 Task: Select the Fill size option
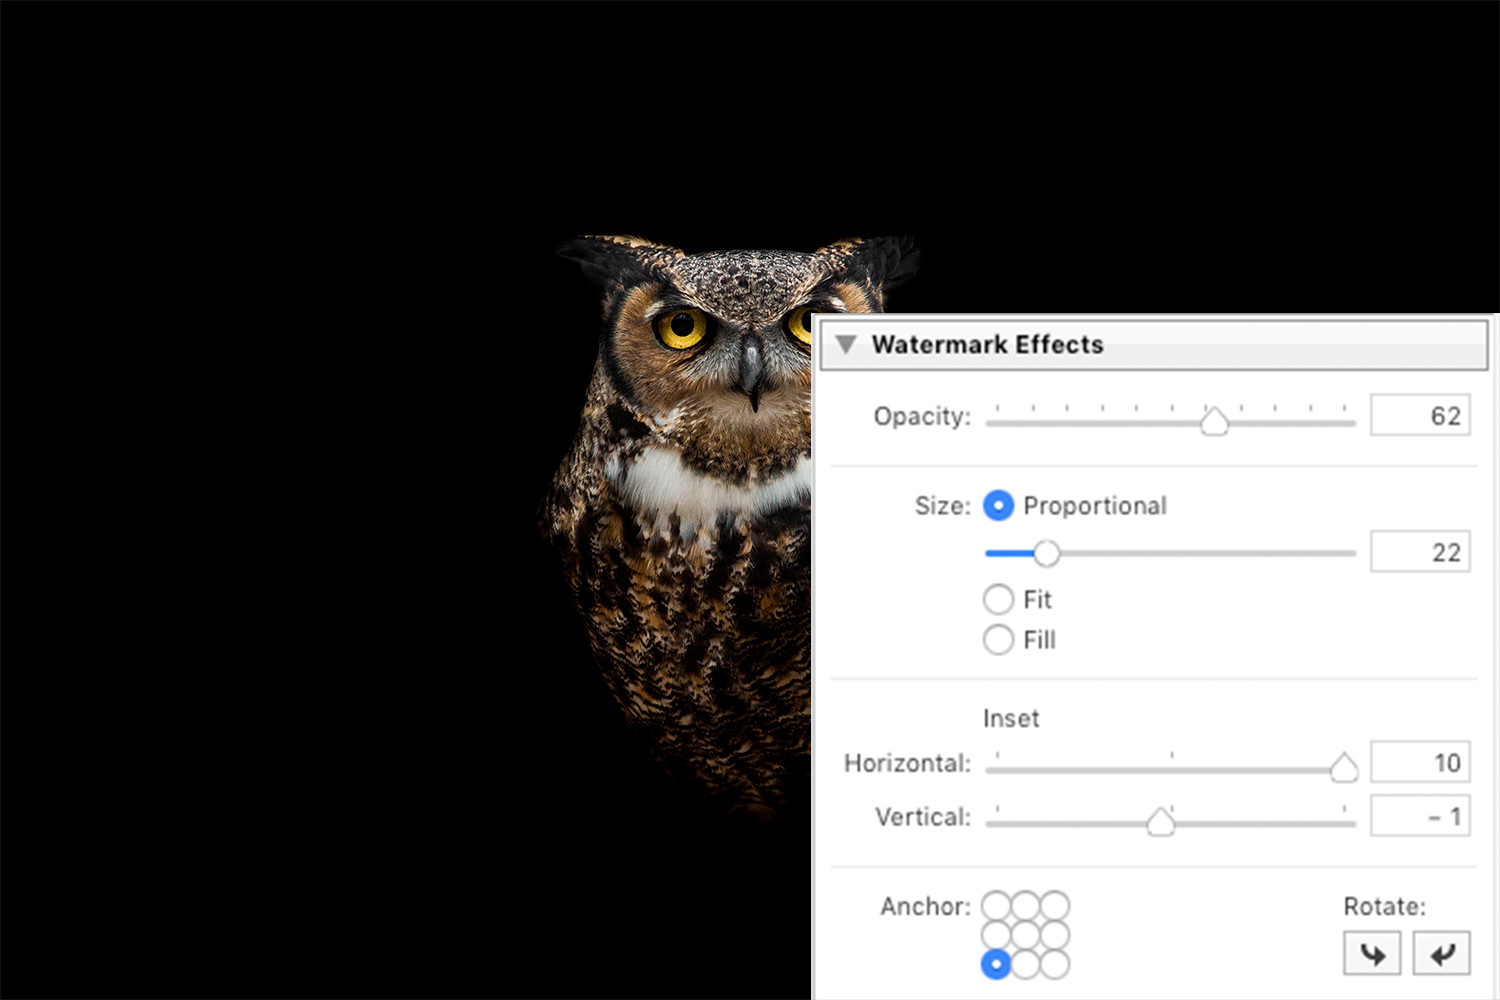tap(998, 639)
